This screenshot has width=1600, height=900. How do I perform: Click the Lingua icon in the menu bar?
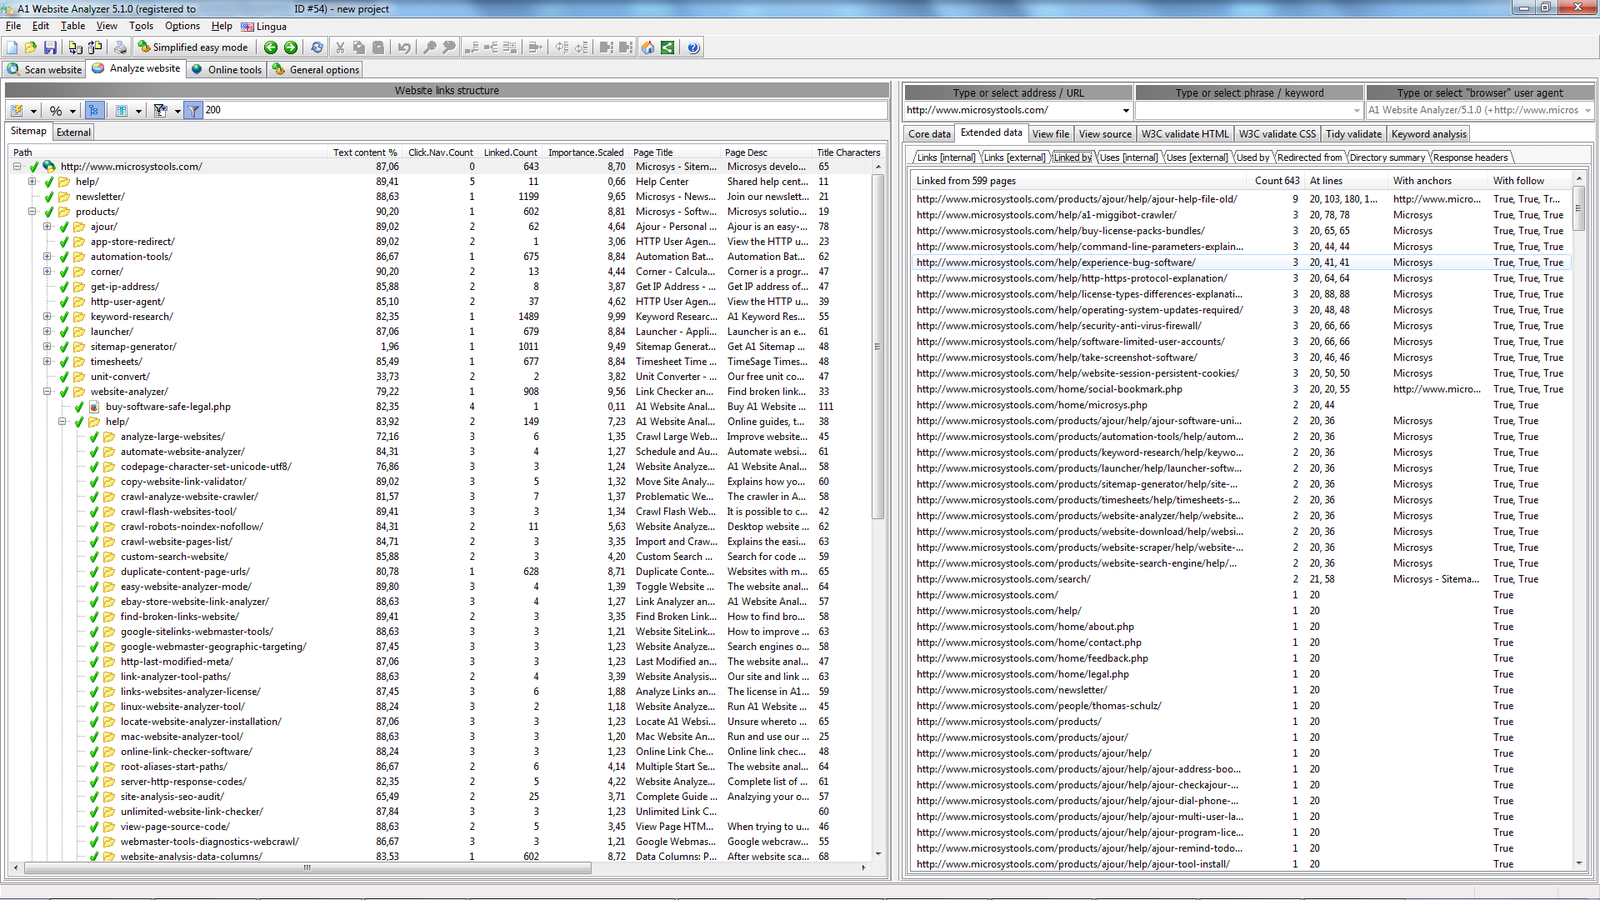(248, 27)
